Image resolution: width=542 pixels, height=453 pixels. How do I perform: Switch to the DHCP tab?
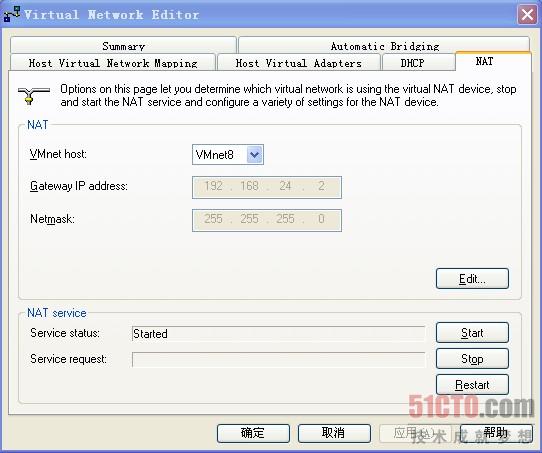pyautogui.click(x=418, y=63)
